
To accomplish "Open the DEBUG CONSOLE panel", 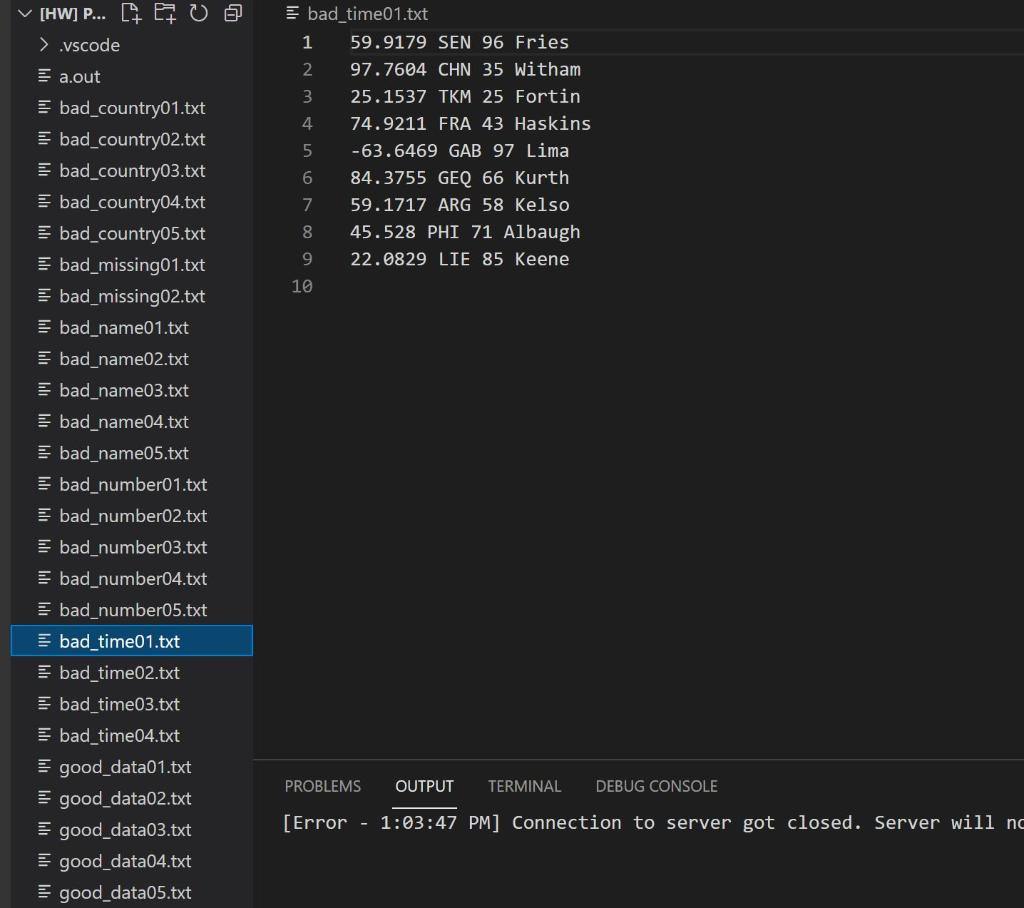I will coord(656,786).
